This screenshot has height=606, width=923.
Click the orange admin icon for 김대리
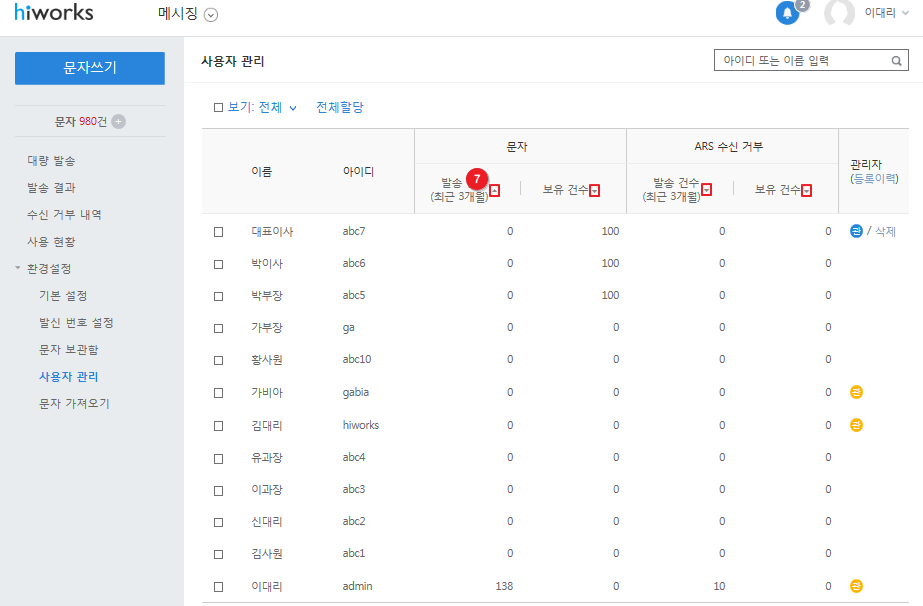(x=856, y=425)
